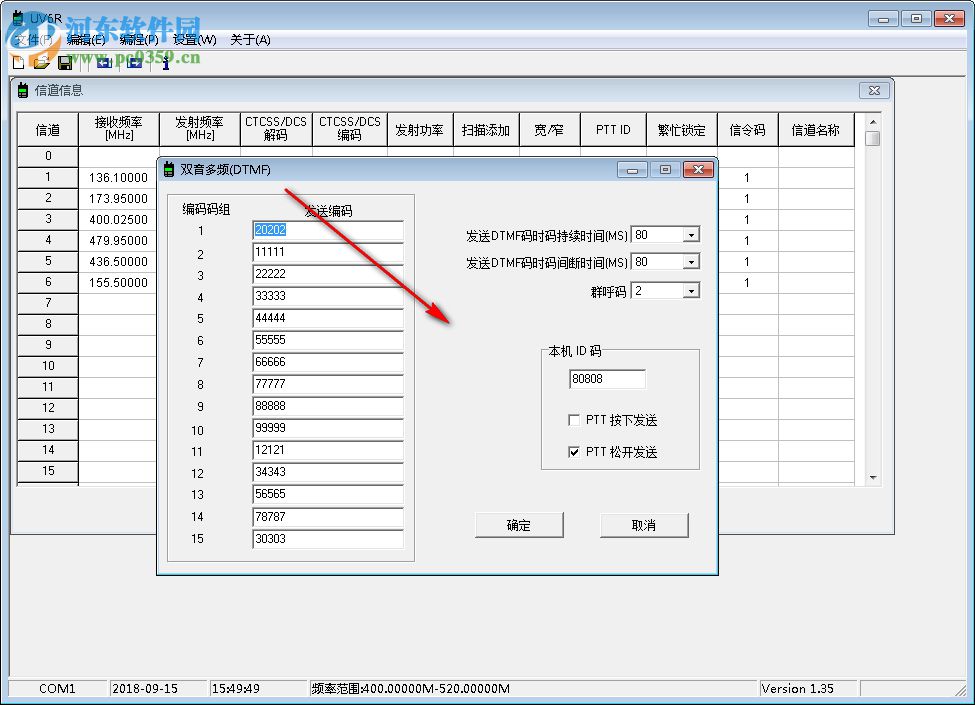Open the 编辑(E) menu
The height and width of the screenshot is (705, 975).
pyautogui.click(x=86, y=40)
